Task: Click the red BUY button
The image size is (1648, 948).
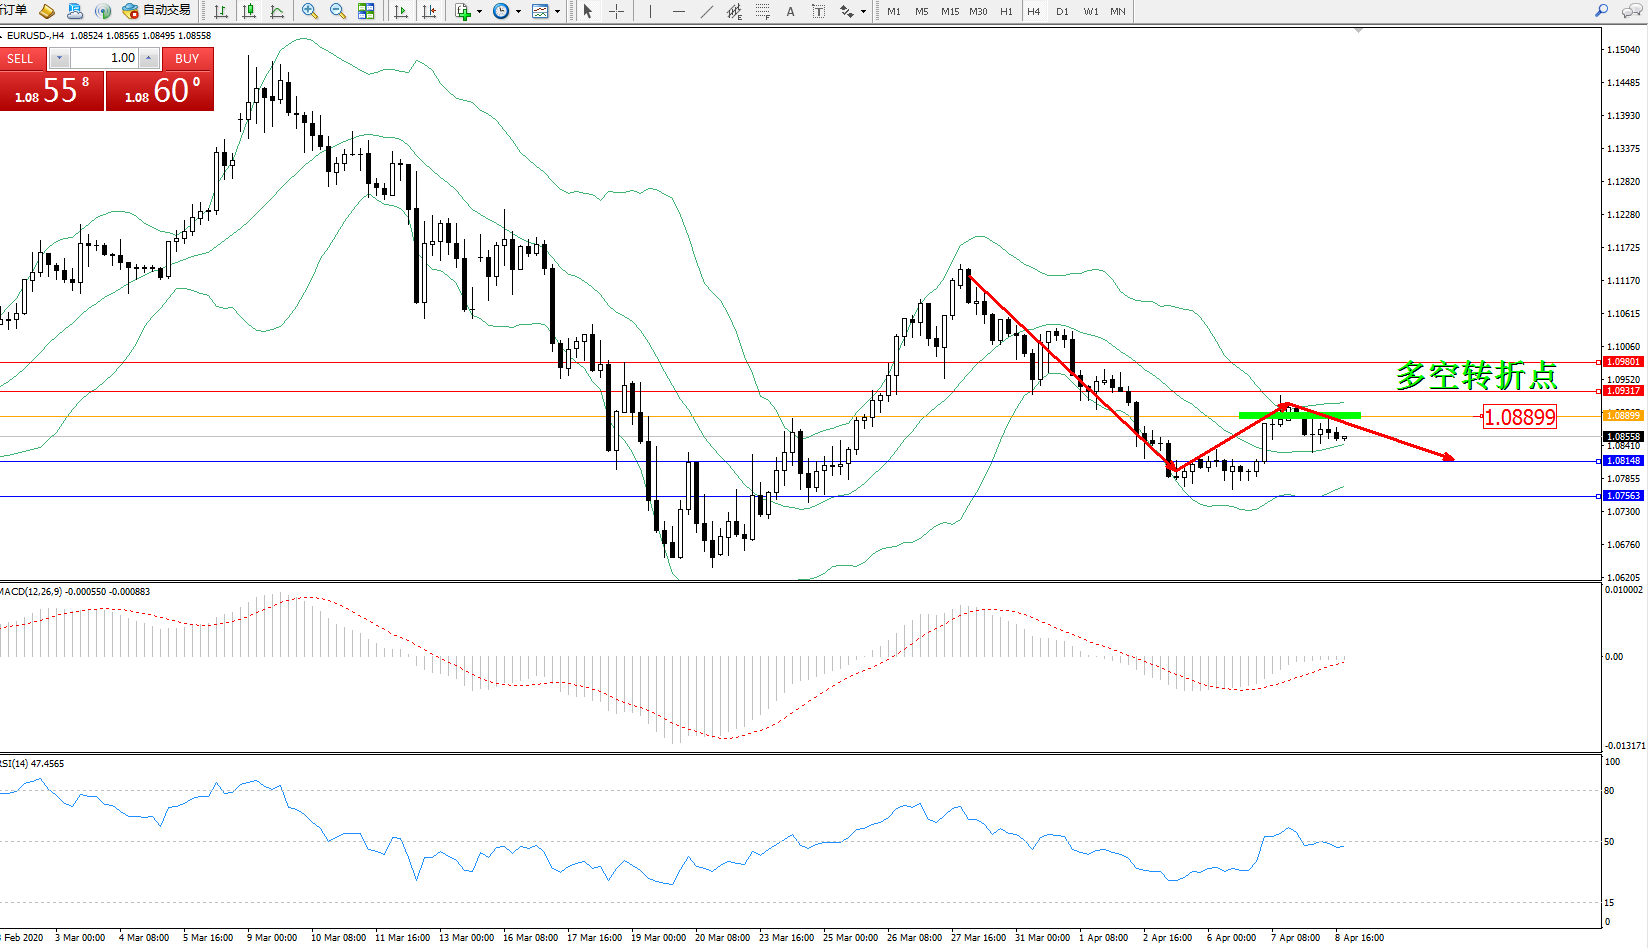Action: coord(187,58)
